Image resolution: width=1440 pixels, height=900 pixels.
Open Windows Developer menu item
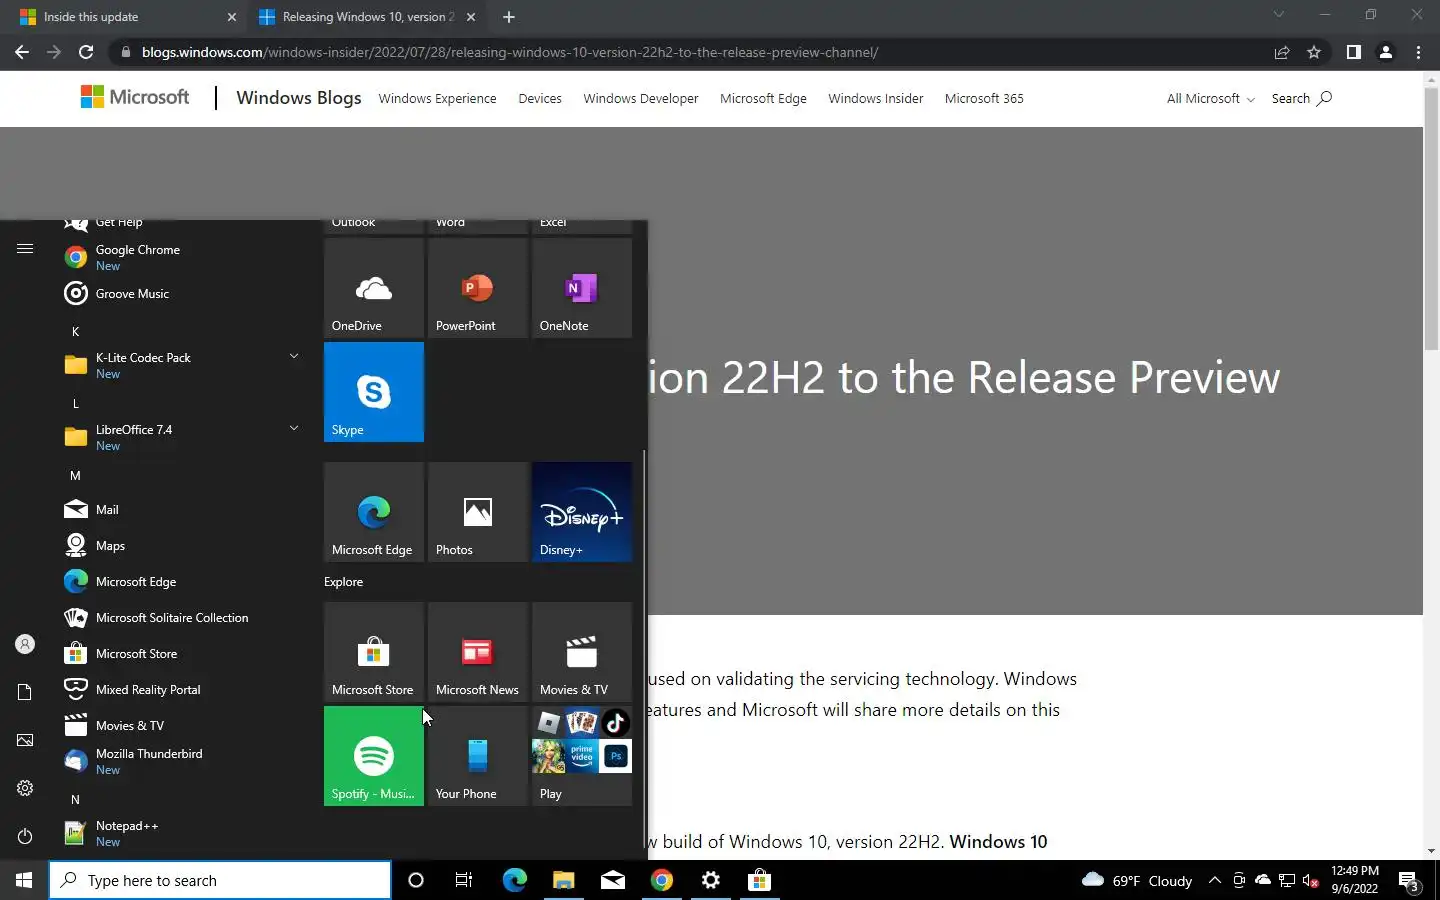coord(641,98)
